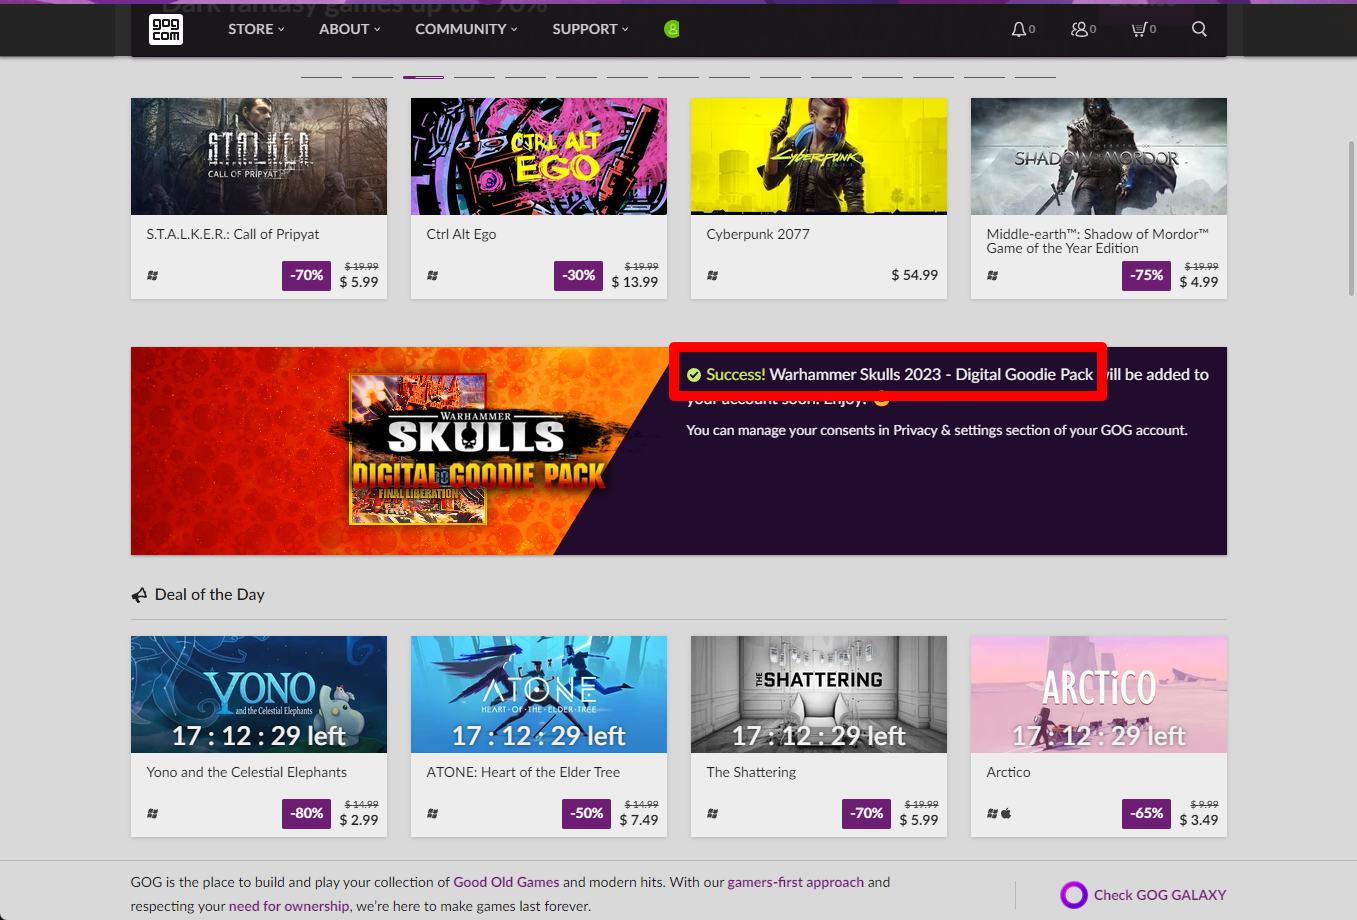Click the Deal of the Day heading
1357x920 pixels.
pyautogui.click(x=210, y=595)
